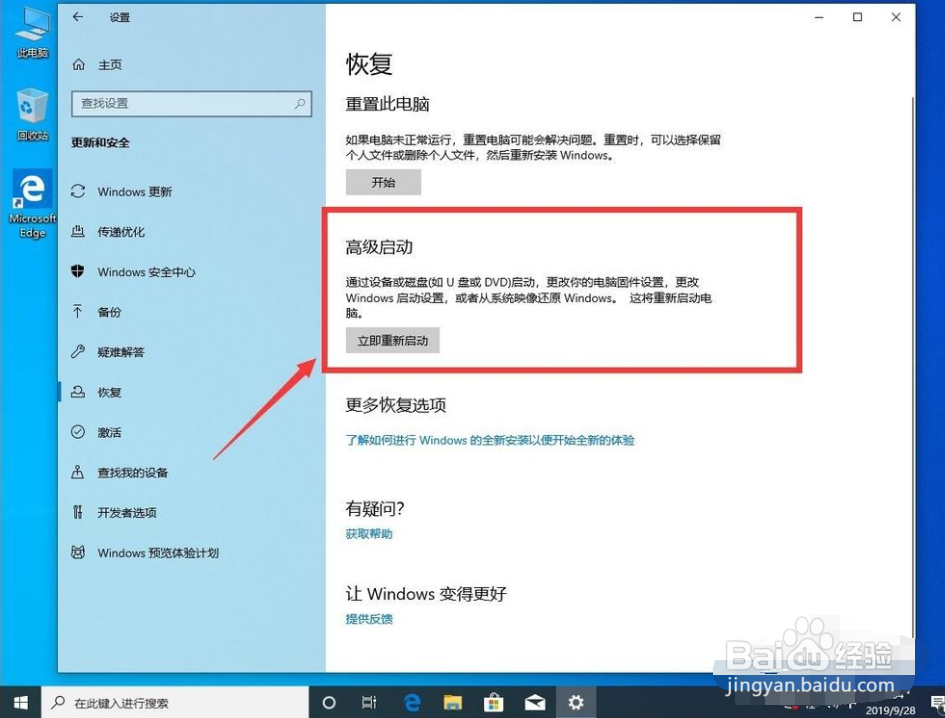Click the search magnifier in 查找设置 box
Viewport: 945px width, 718px height.
pyautogui.click(x=300, y=104)
